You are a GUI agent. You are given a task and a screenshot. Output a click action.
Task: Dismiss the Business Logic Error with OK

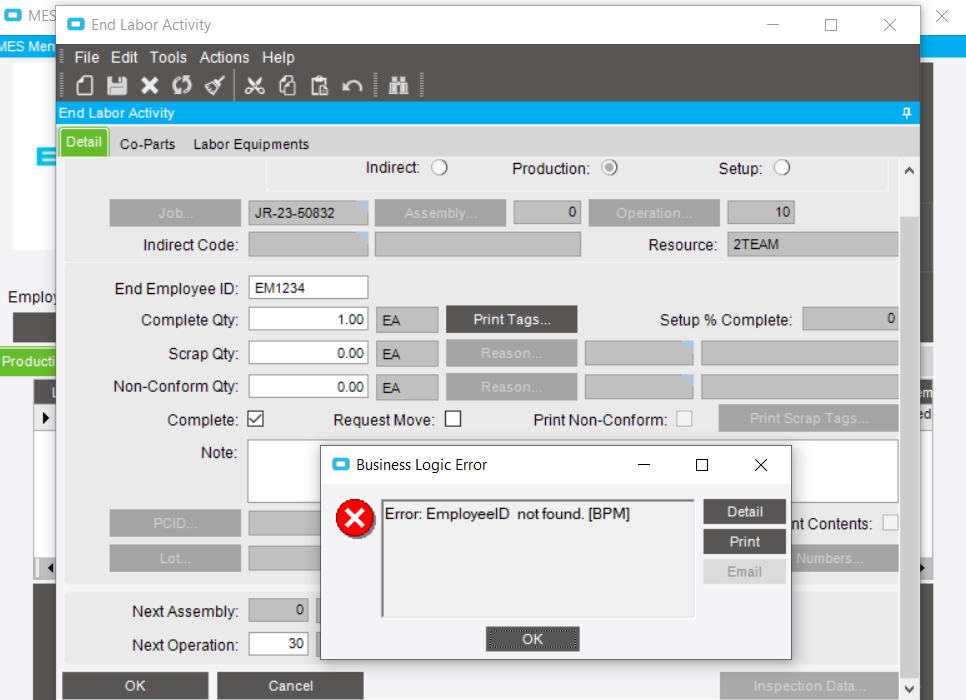point(532,639)
